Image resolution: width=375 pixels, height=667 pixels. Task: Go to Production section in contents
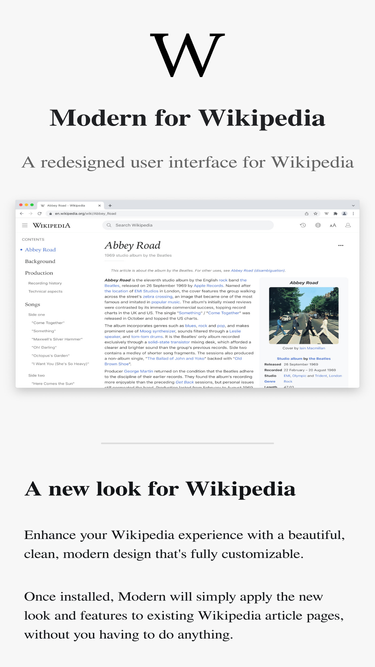point(39,273)
